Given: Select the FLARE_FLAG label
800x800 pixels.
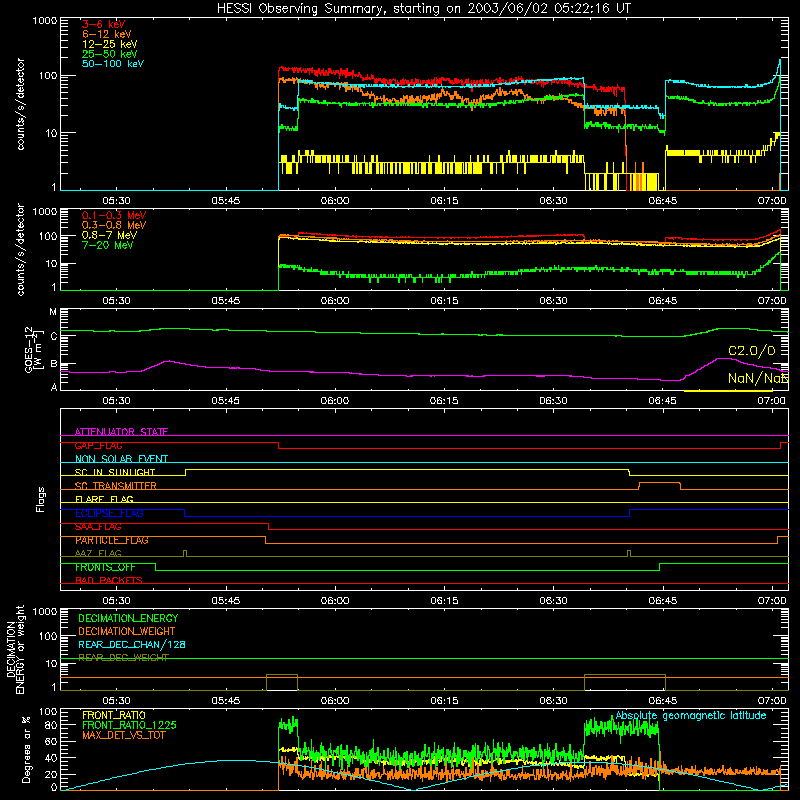Looking at the screenshot, I should tap(104, 499).
